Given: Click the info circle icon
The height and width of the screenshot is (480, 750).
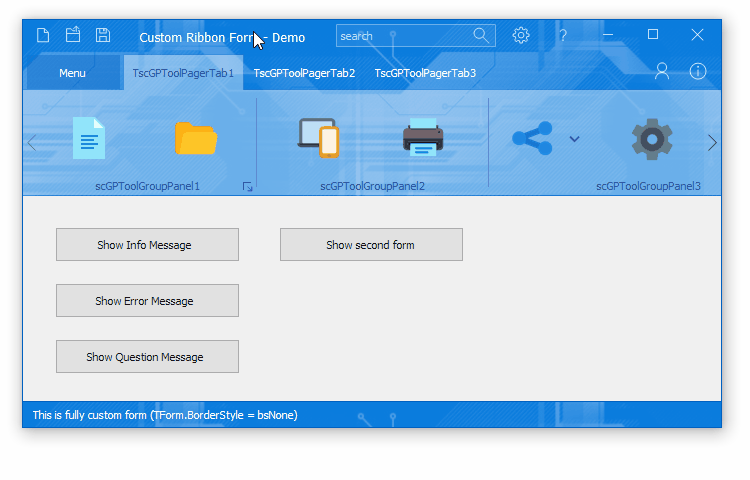Looking at the screenshot, I should coord(698,71).
